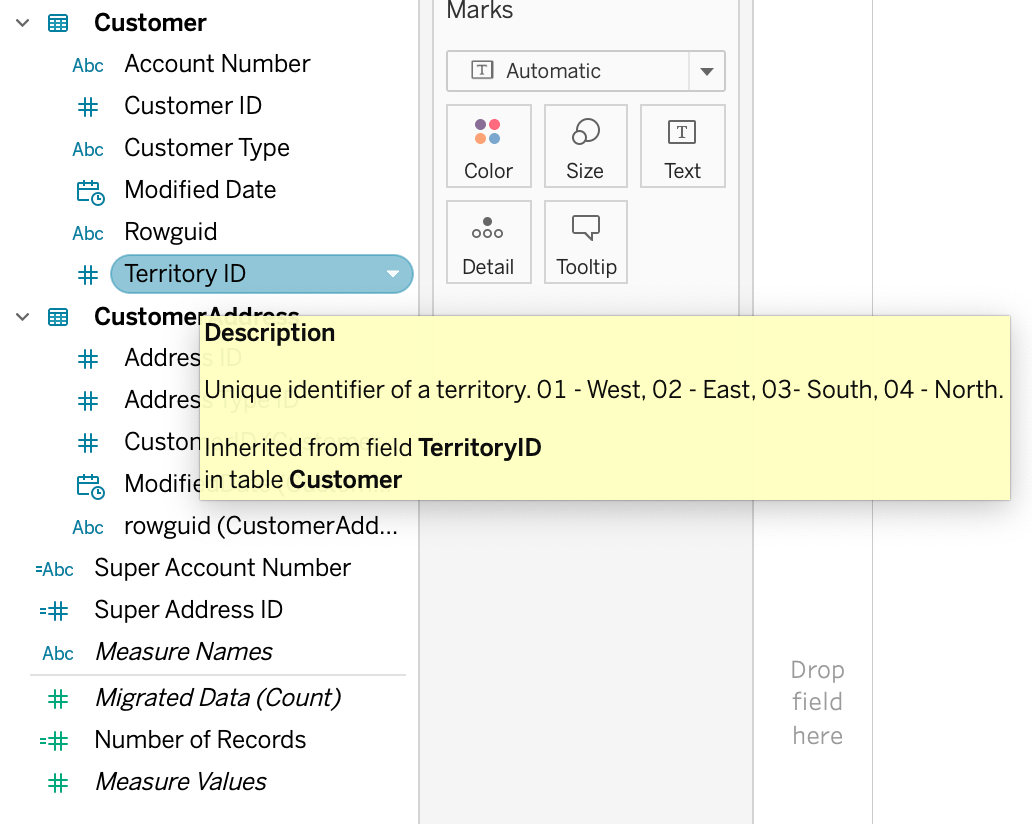Open the Territory ID field dropdown arrow
The image size is (1032, 824).
pyautogui.click(x=392, y=274)
